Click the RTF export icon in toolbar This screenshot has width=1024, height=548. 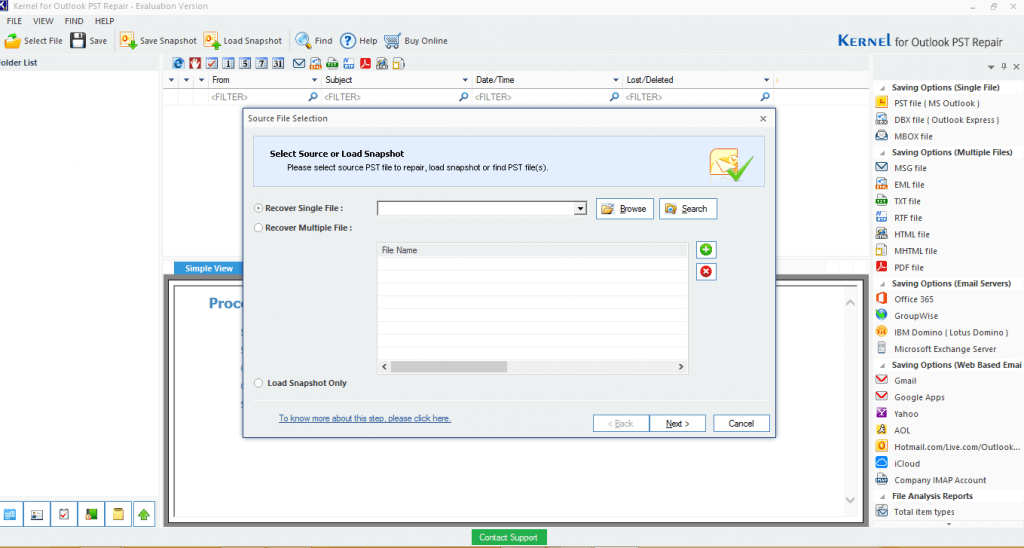point(349,63)
